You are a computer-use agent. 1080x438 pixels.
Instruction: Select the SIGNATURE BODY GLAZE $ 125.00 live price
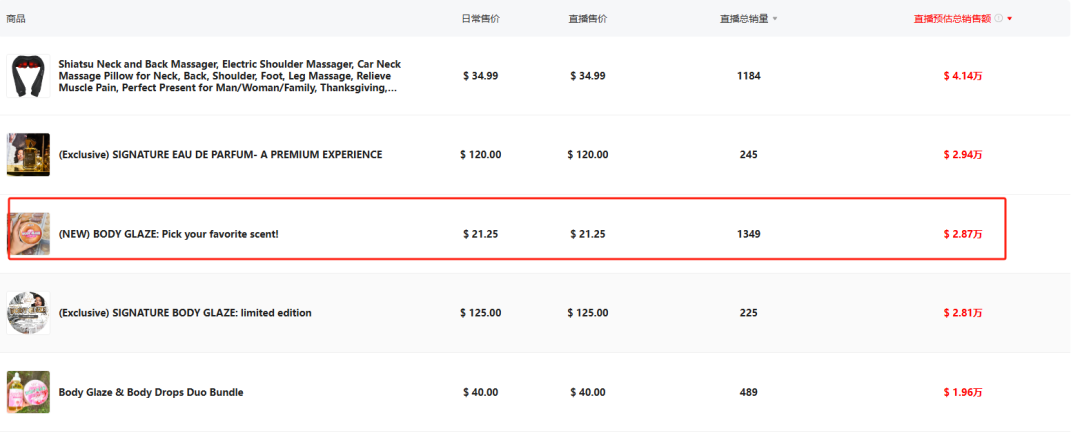tap(588, 313)
